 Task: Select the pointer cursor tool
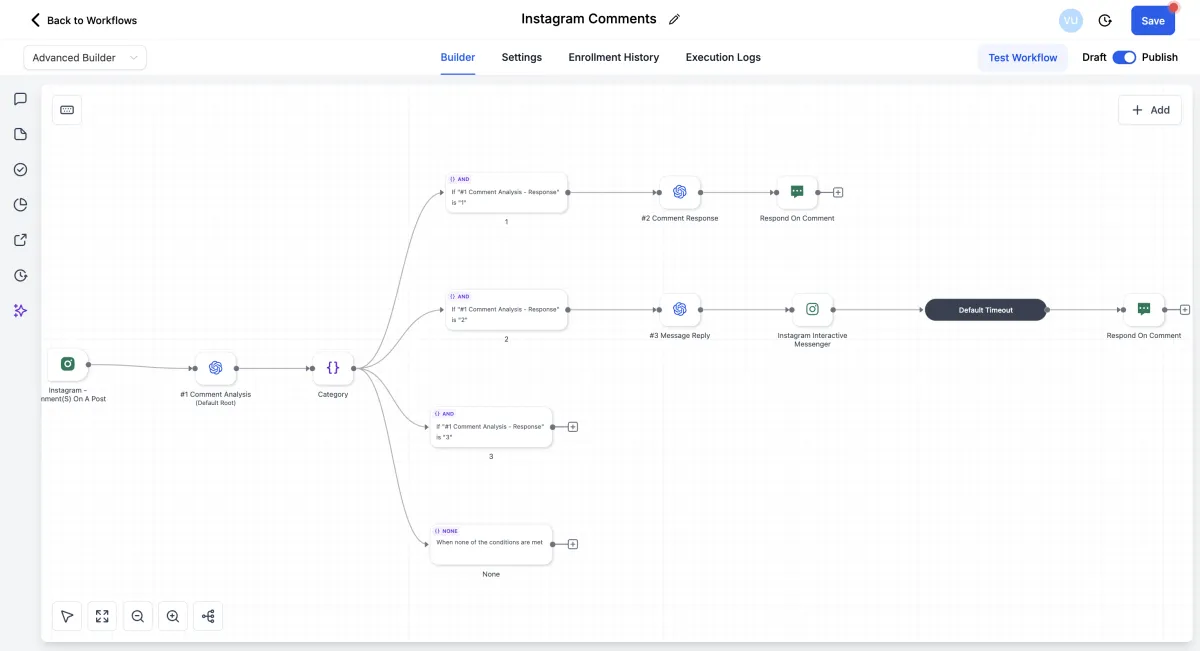coord(67,616)
